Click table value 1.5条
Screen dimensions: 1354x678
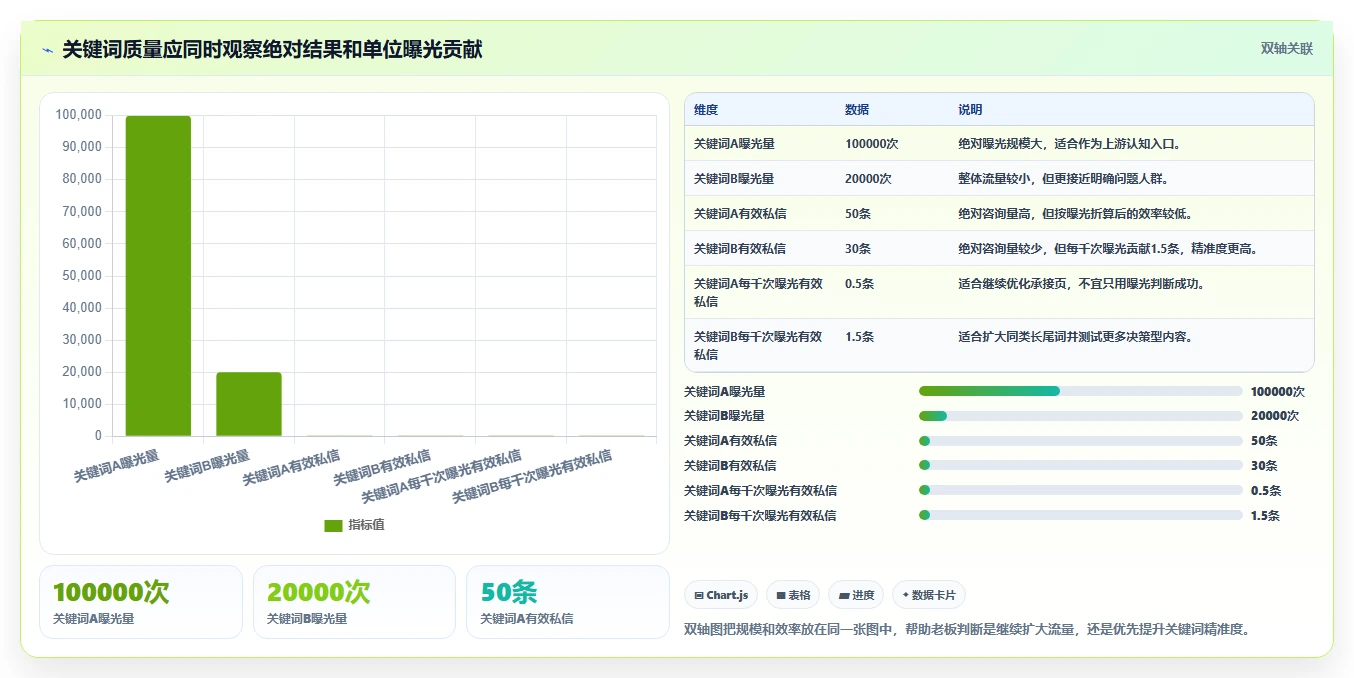point(860,337)
